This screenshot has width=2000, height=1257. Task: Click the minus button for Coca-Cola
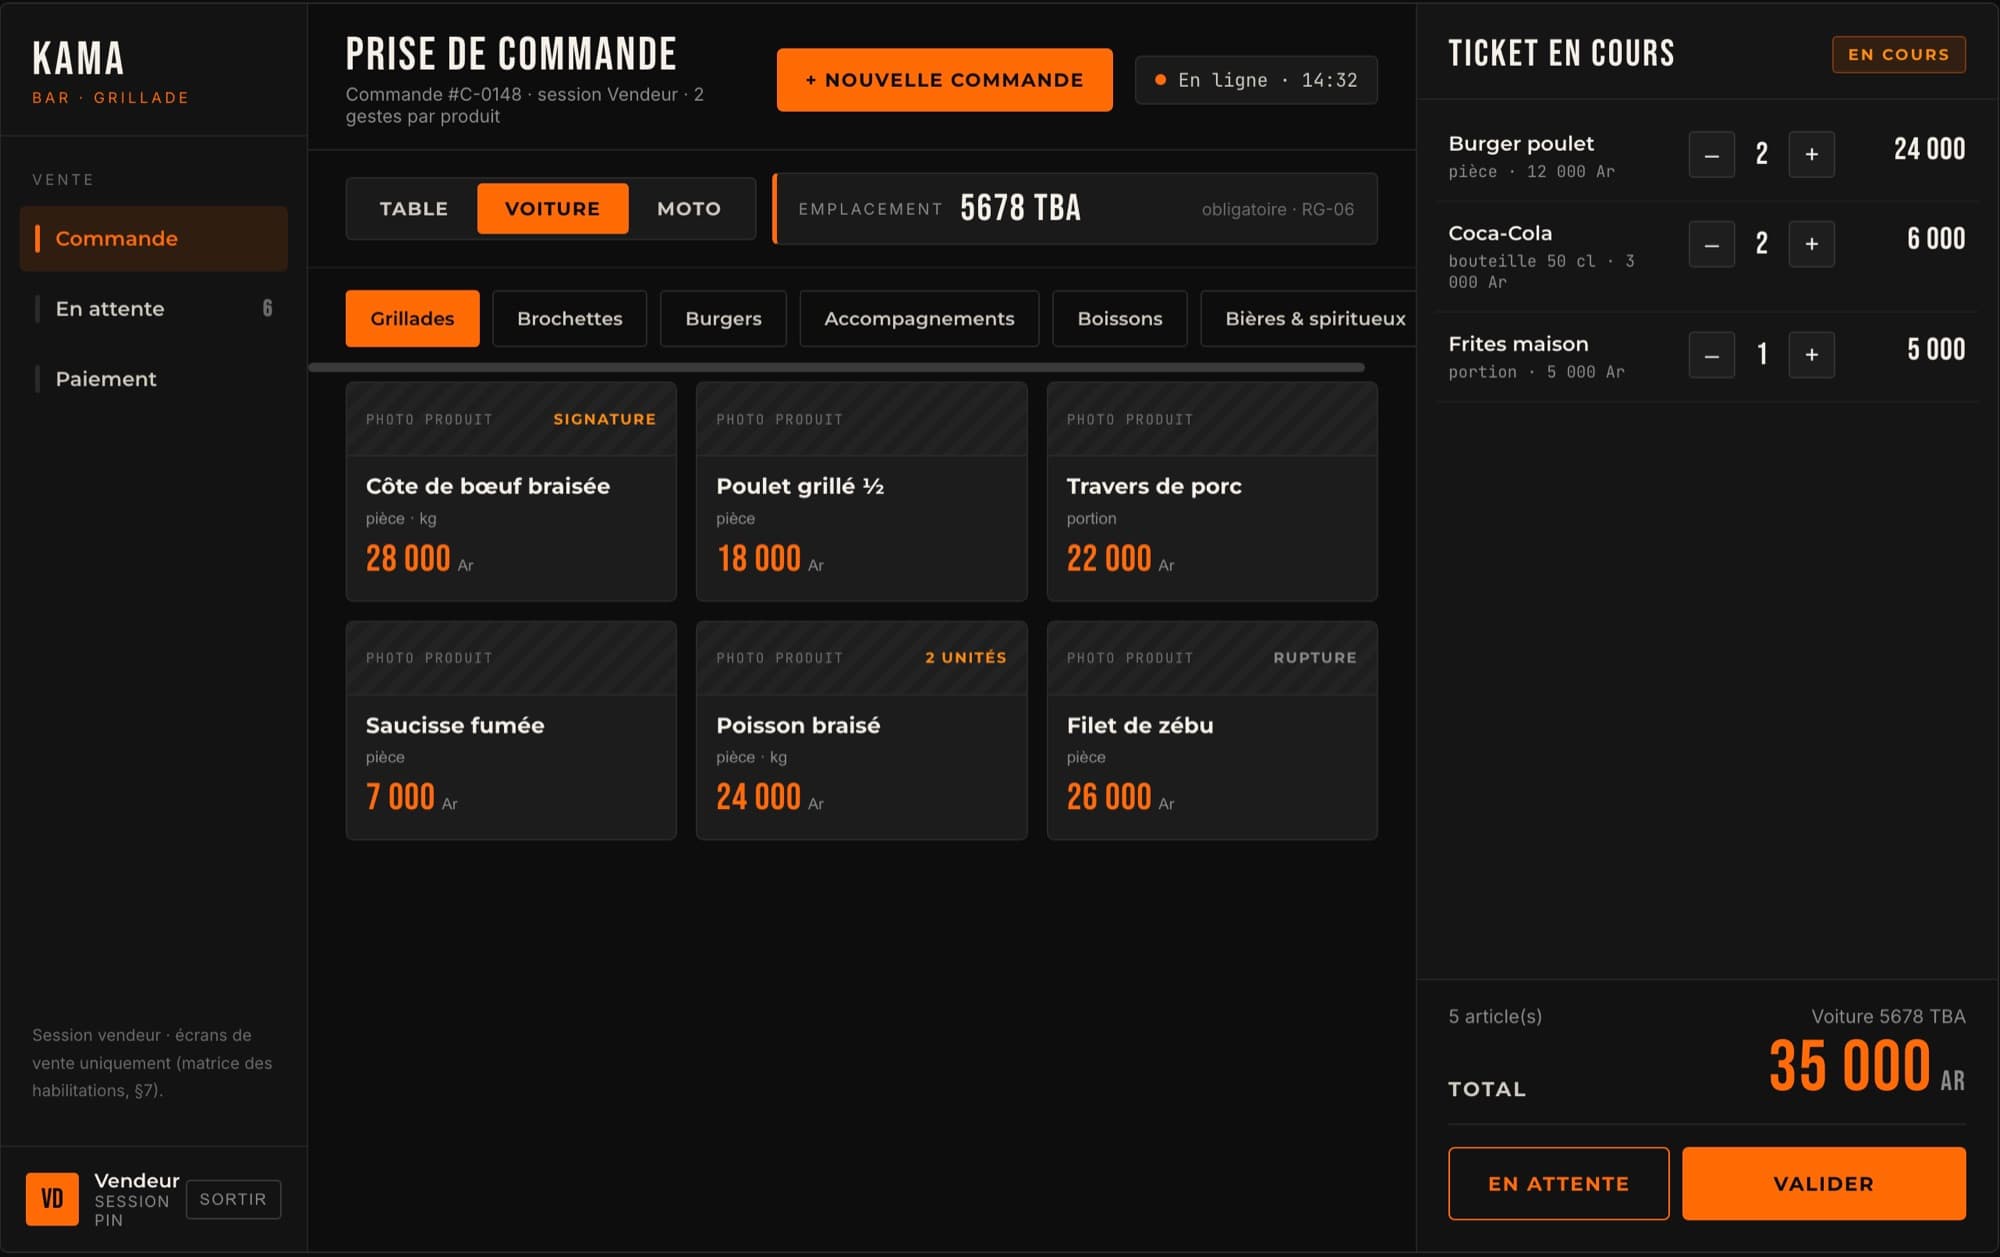tap(1711, 245)
